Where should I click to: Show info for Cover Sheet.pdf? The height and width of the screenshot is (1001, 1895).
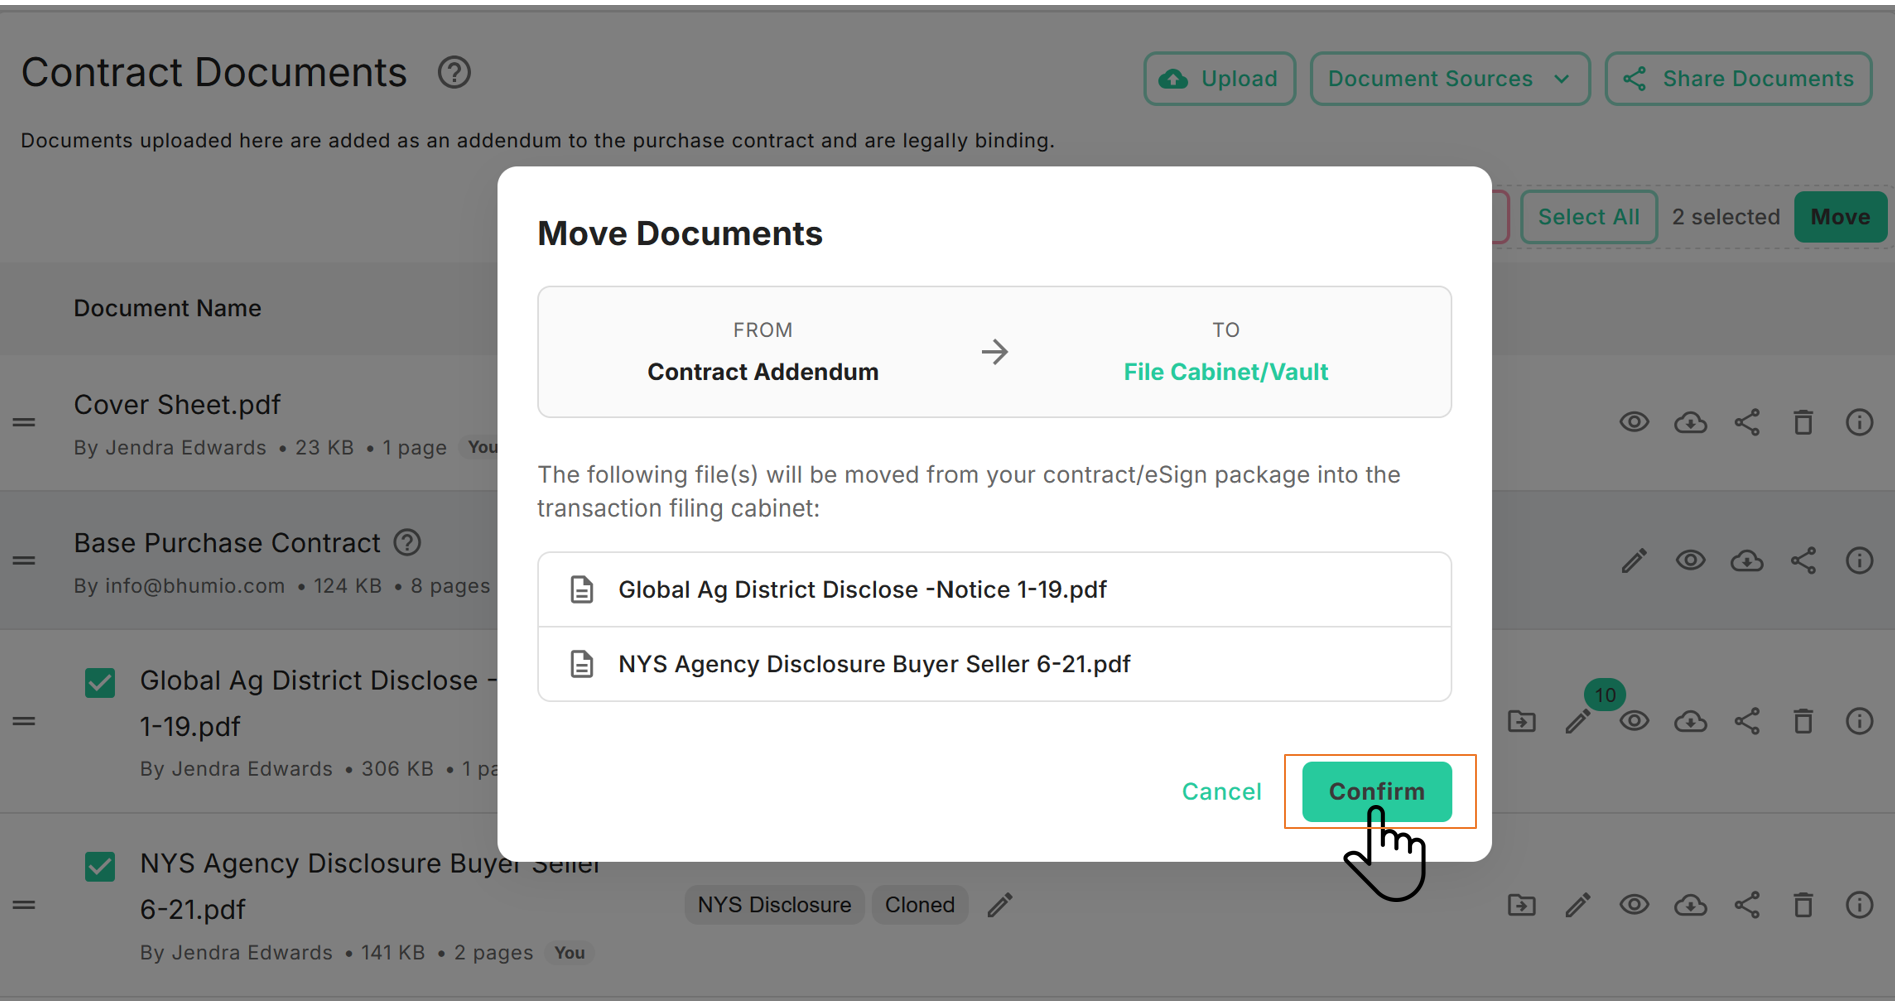[x=1859, y=422]
